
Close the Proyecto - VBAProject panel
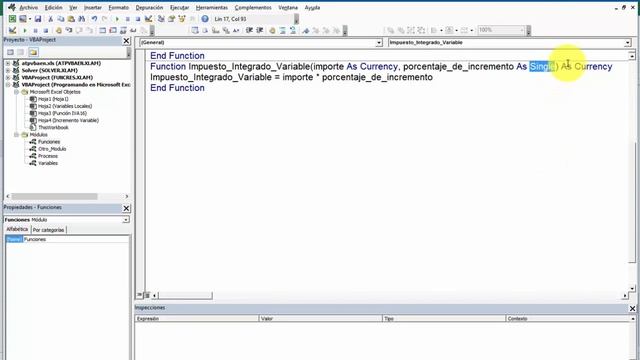[x=126, y=41]
